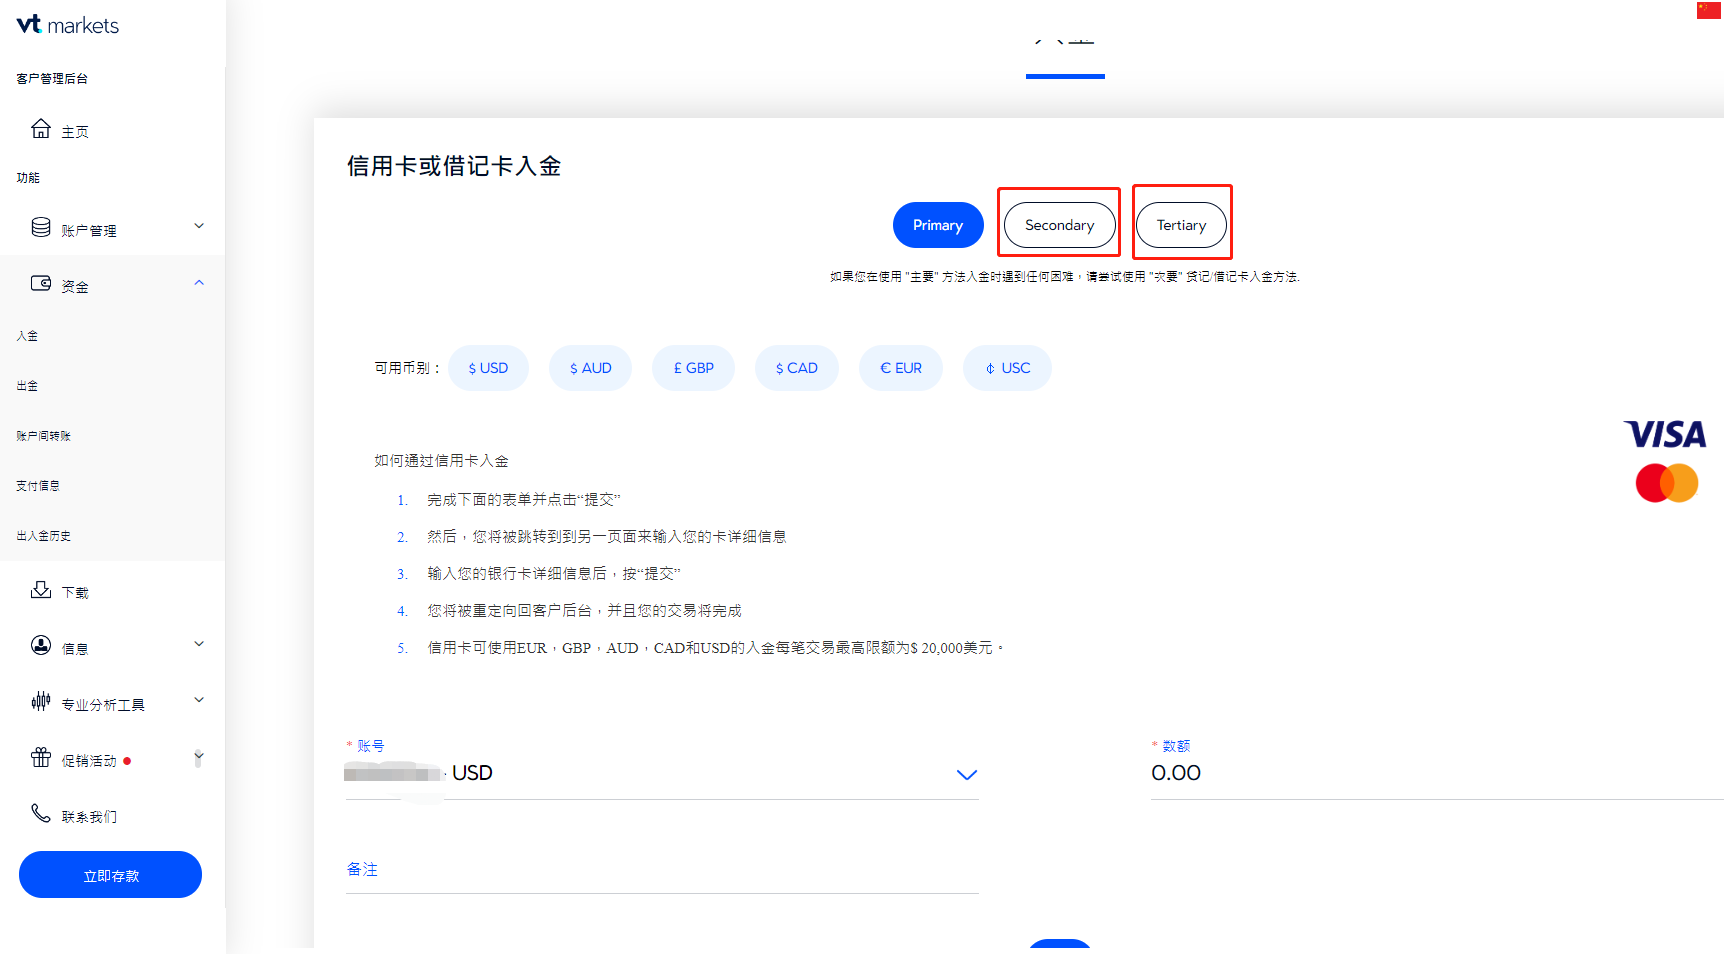The height and width of the screenshot is (954, 1724).
Task: Click the contact us phone icon
Action: (x=41, y=814)
